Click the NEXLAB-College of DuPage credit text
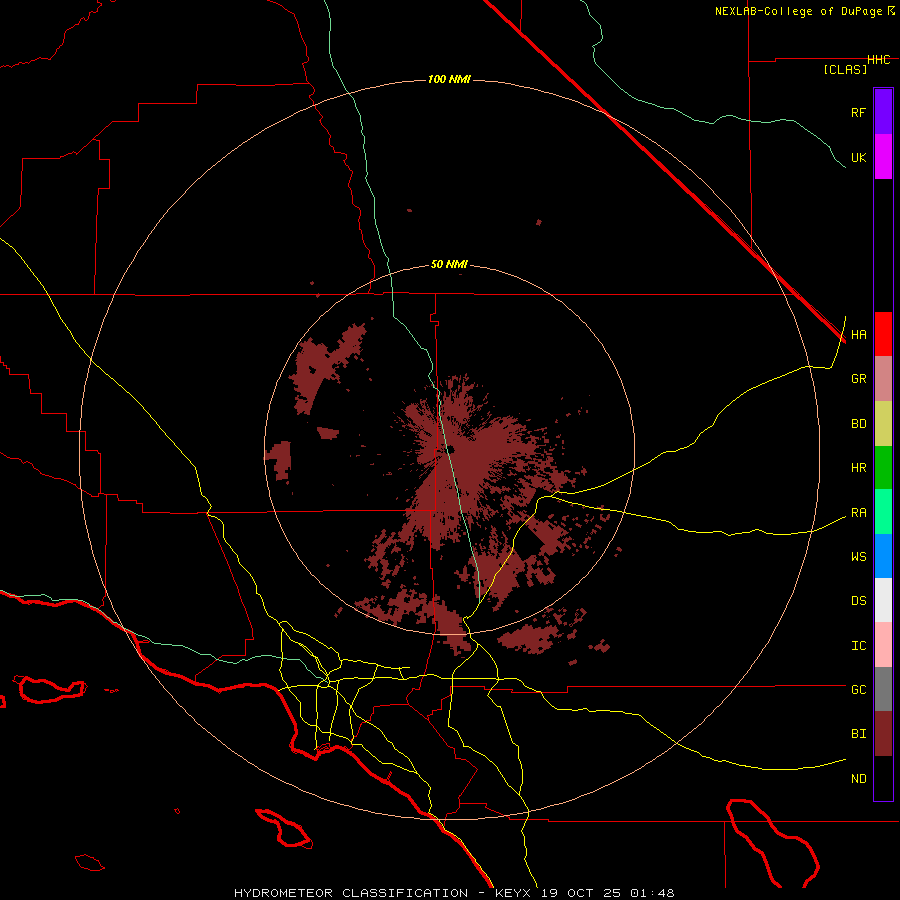 (798, 11)
